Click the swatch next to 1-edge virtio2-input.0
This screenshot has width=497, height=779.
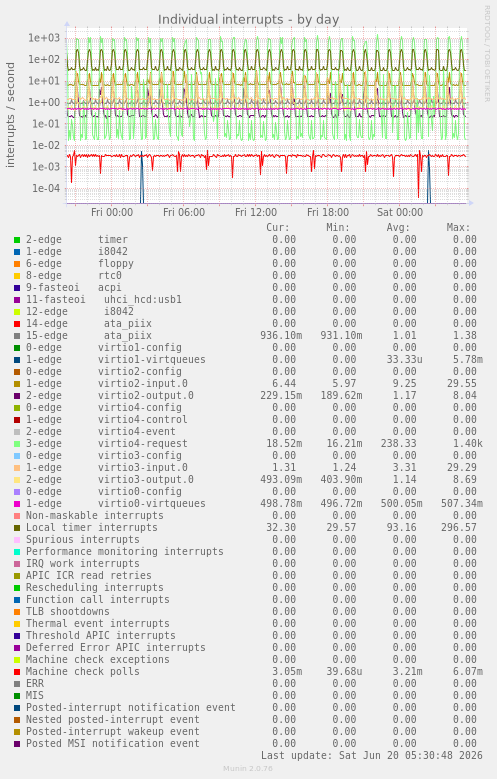coord(17,384)
